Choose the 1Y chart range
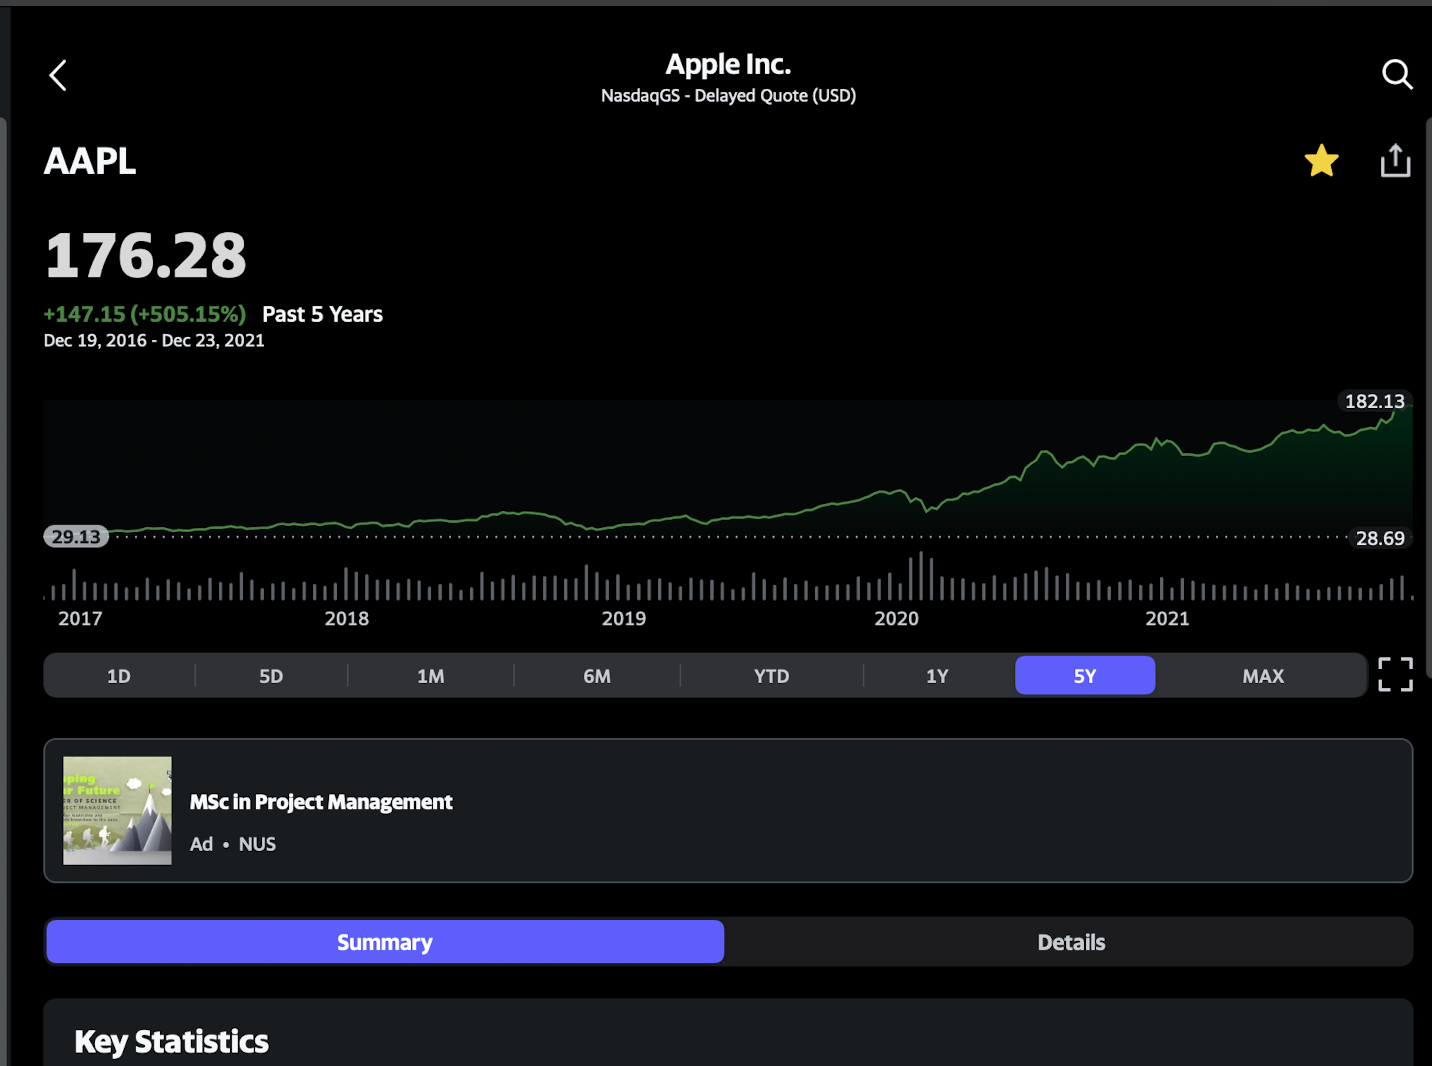 [937, 676]
